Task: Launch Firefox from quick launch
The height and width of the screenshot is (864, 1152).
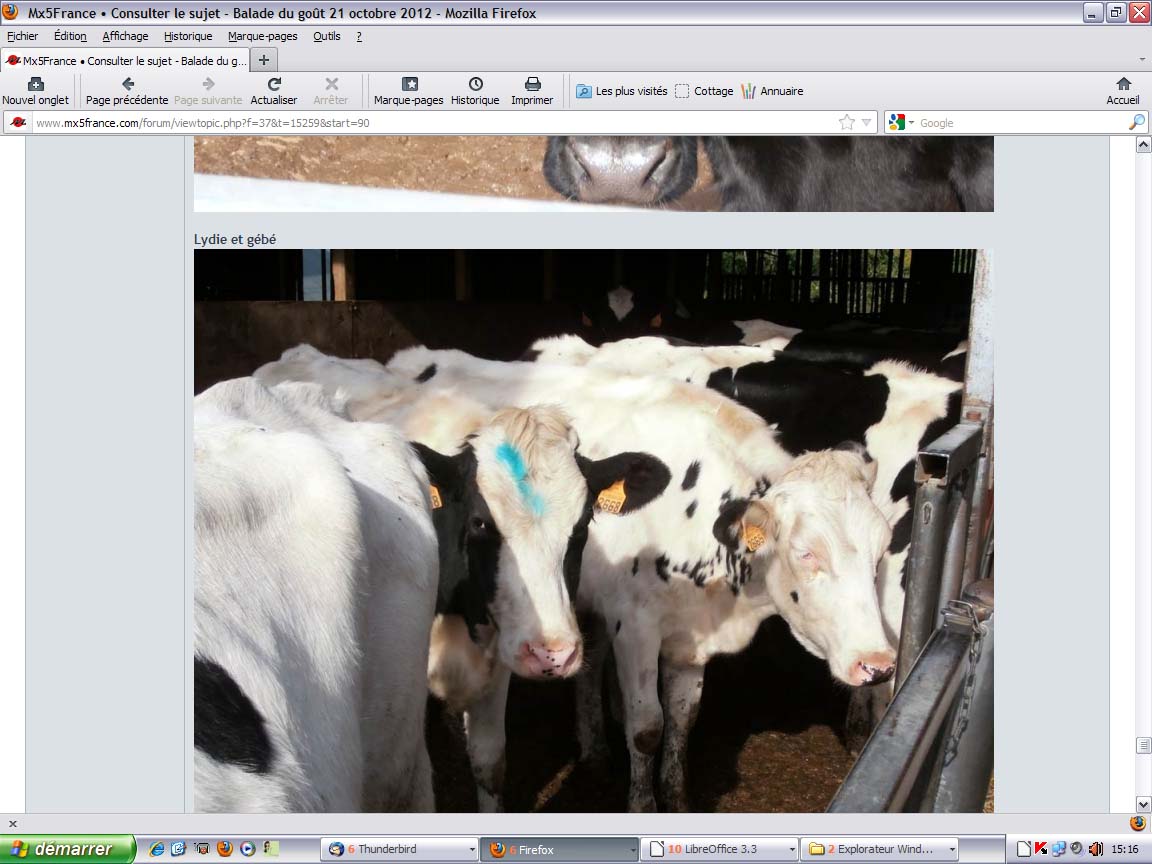Action: [x=225, y=849]
